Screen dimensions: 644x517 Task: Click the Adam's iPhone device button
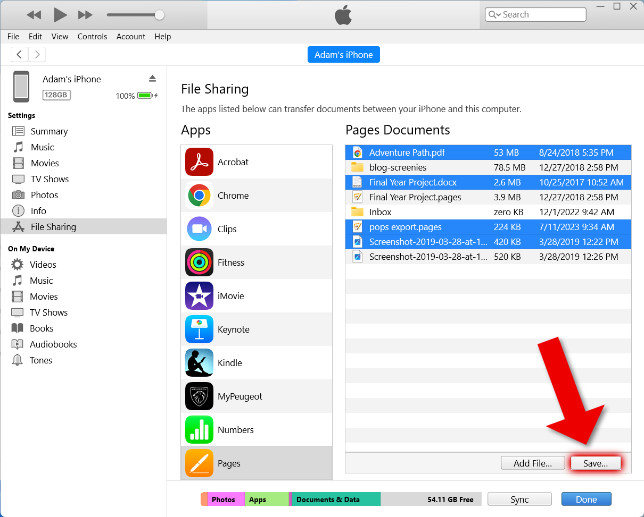pos(344,55)
